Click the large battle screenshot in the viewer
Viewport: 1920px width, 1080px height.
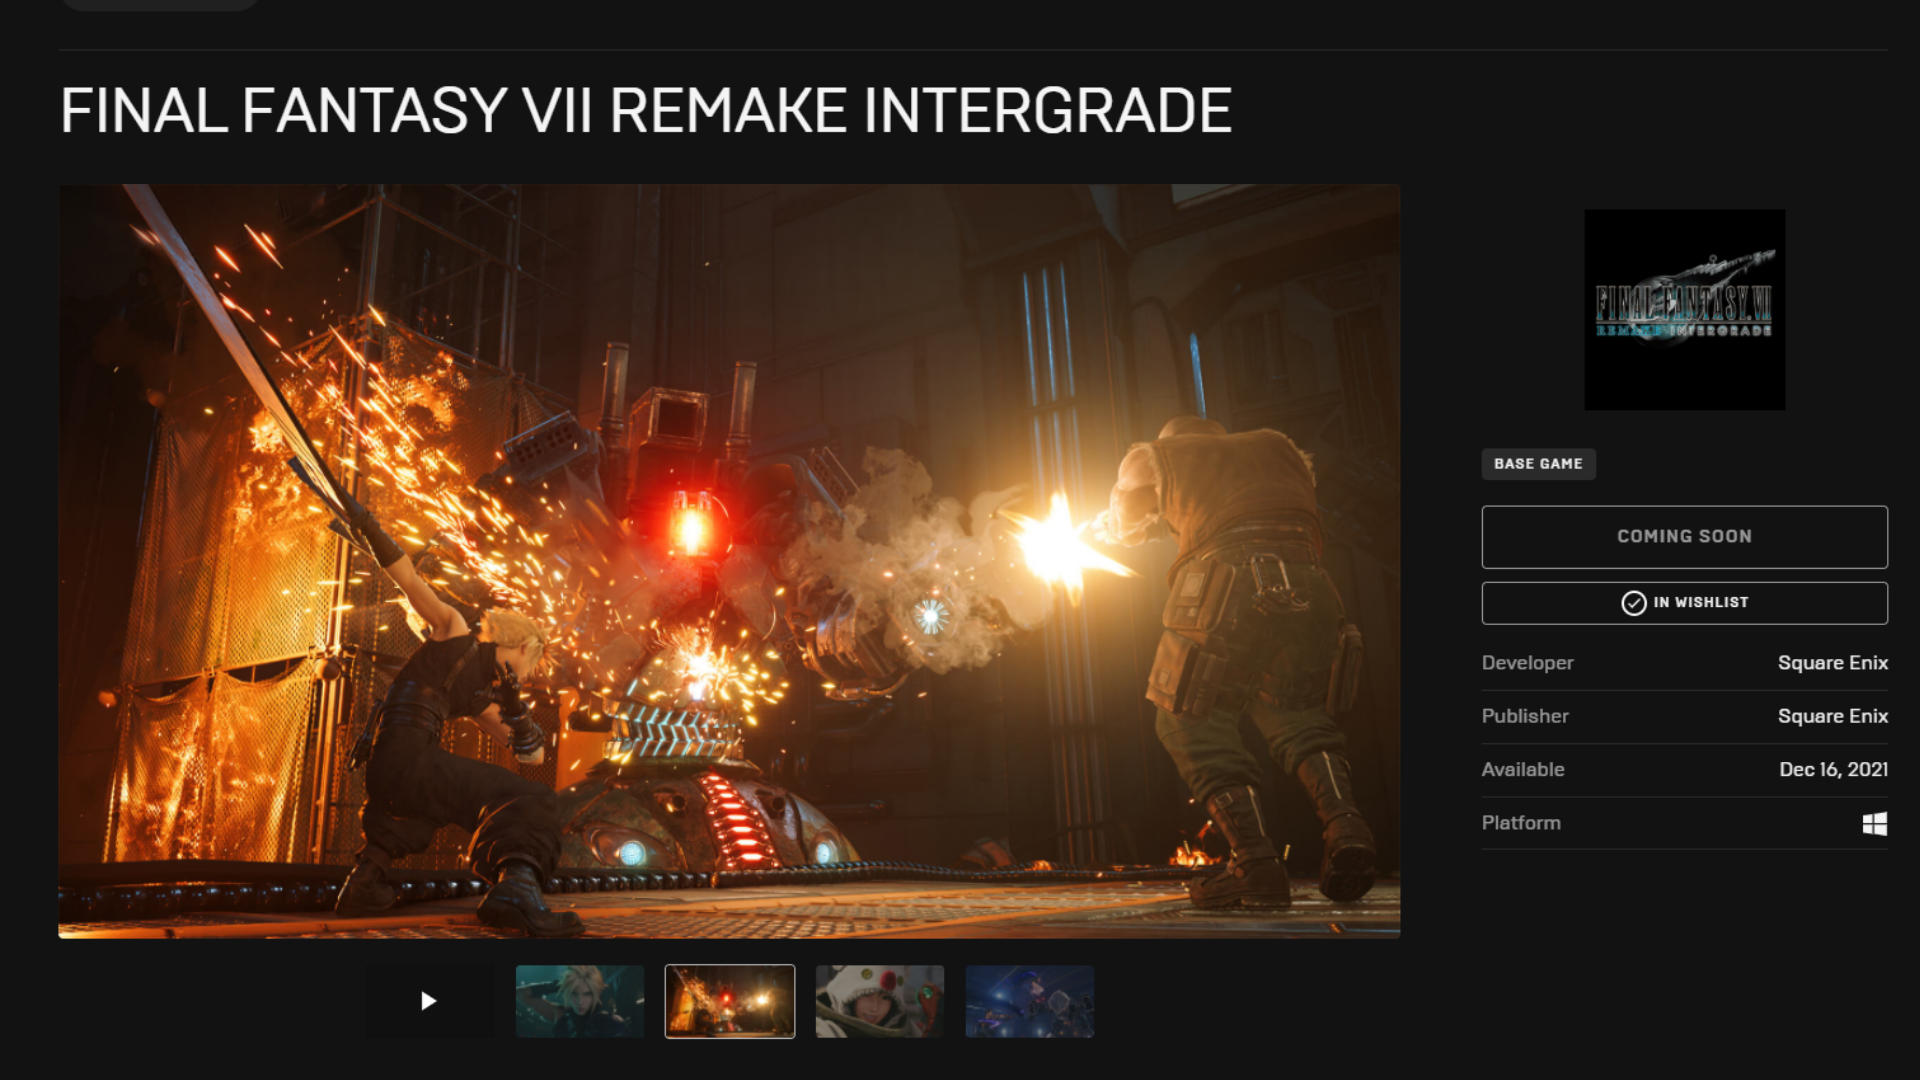coord(729,561)
